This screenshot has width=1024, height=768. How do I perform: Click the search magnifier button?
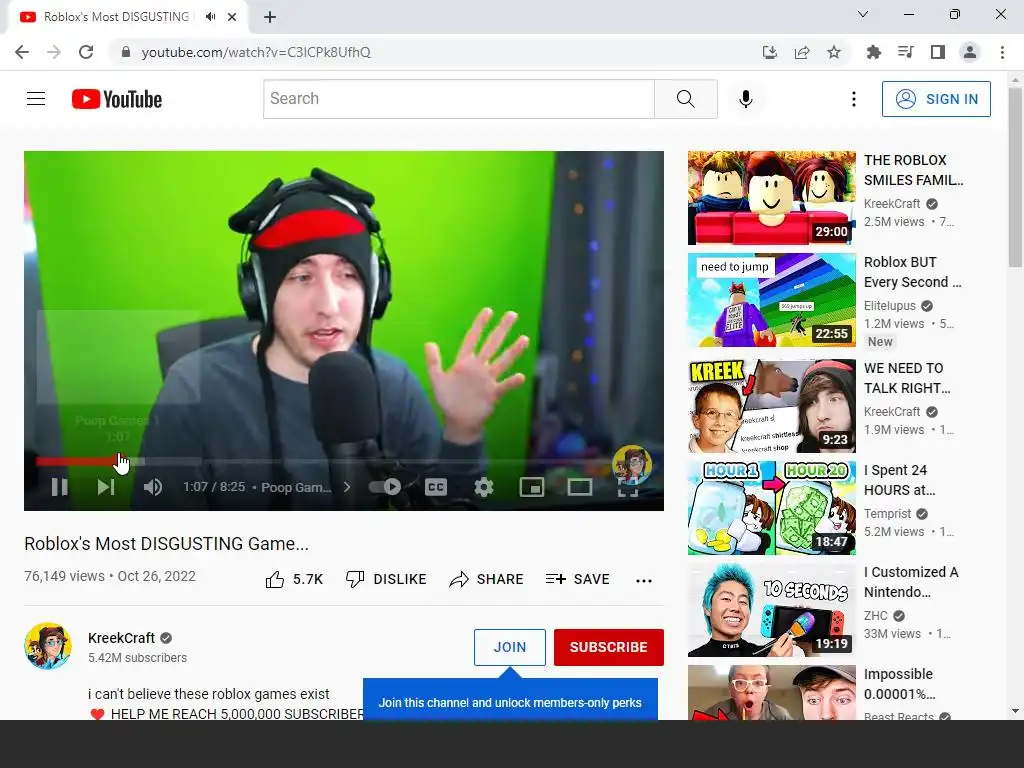pos(686,99)
